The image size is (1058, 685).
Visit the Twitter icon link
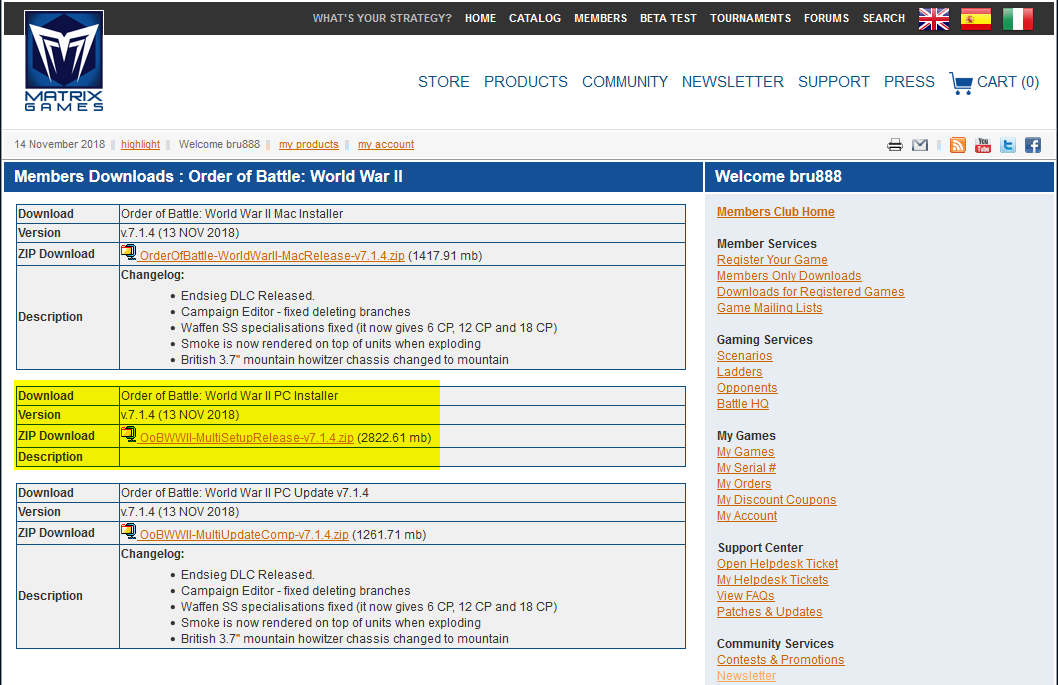(1008, 145)
